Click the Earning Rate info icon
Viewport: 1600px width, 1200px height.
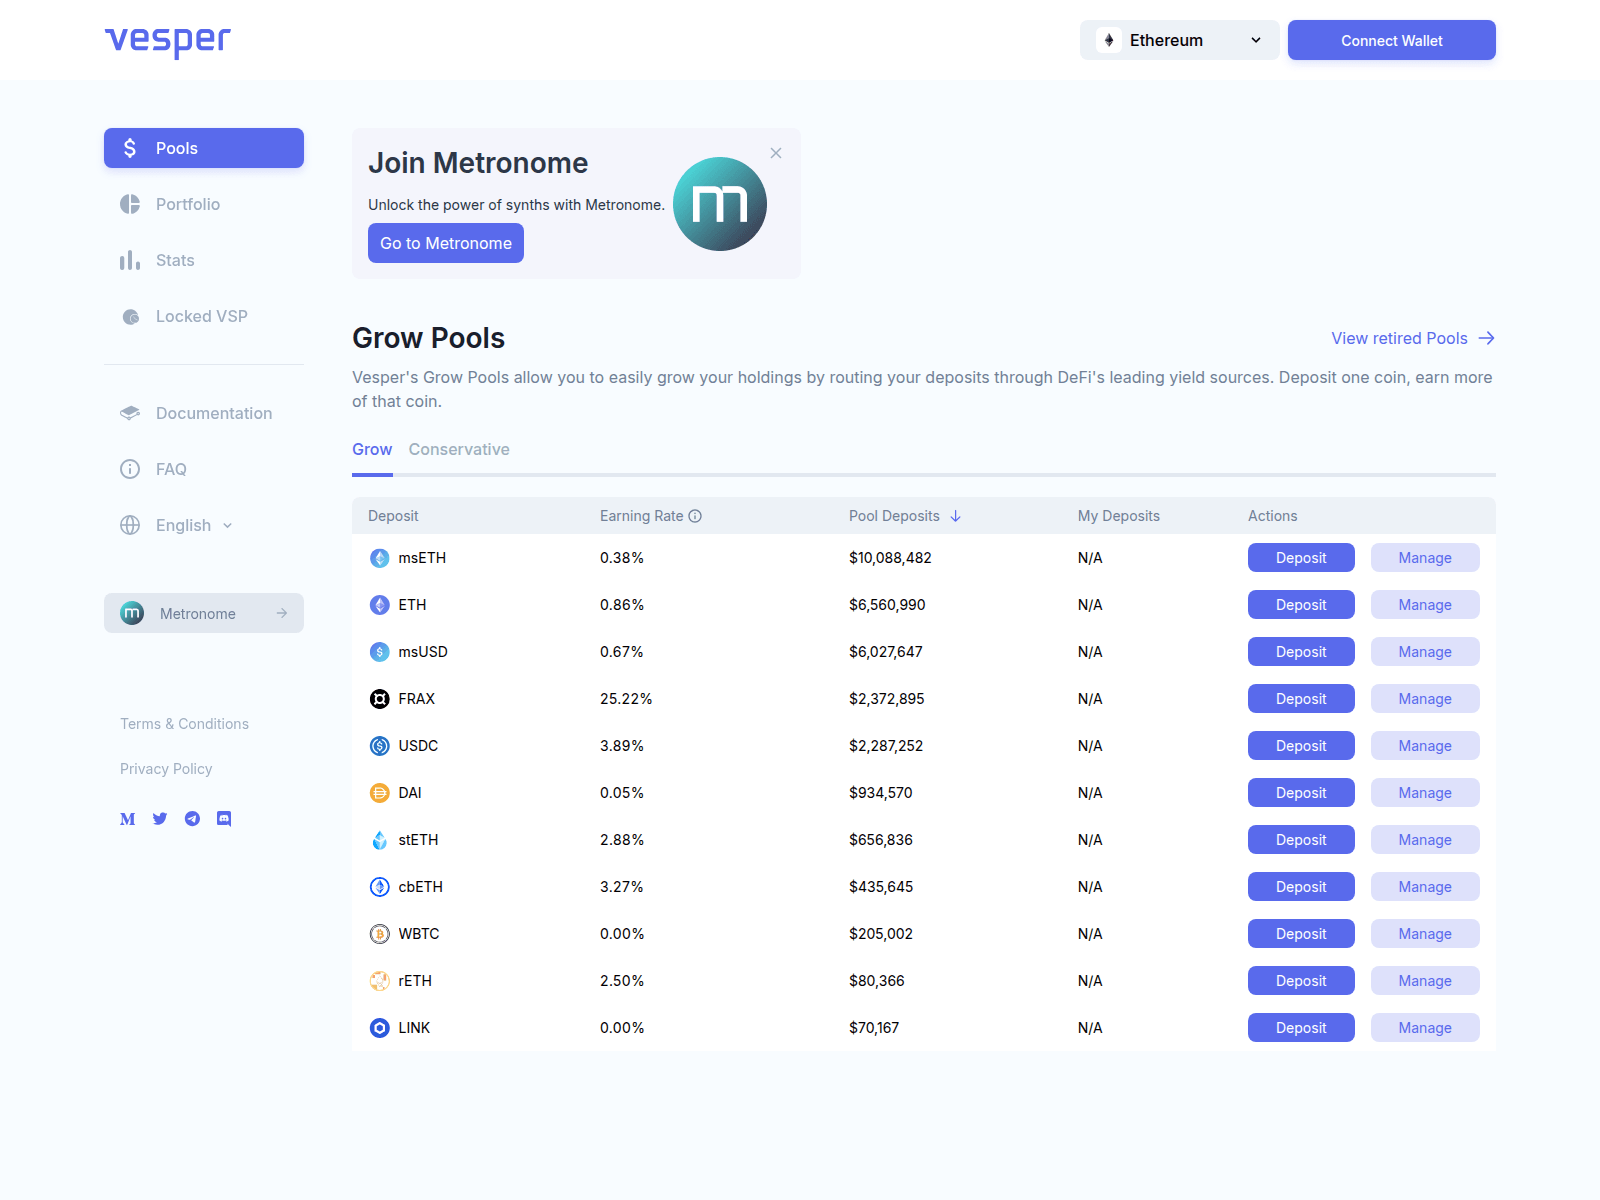[x=695, y=516]
